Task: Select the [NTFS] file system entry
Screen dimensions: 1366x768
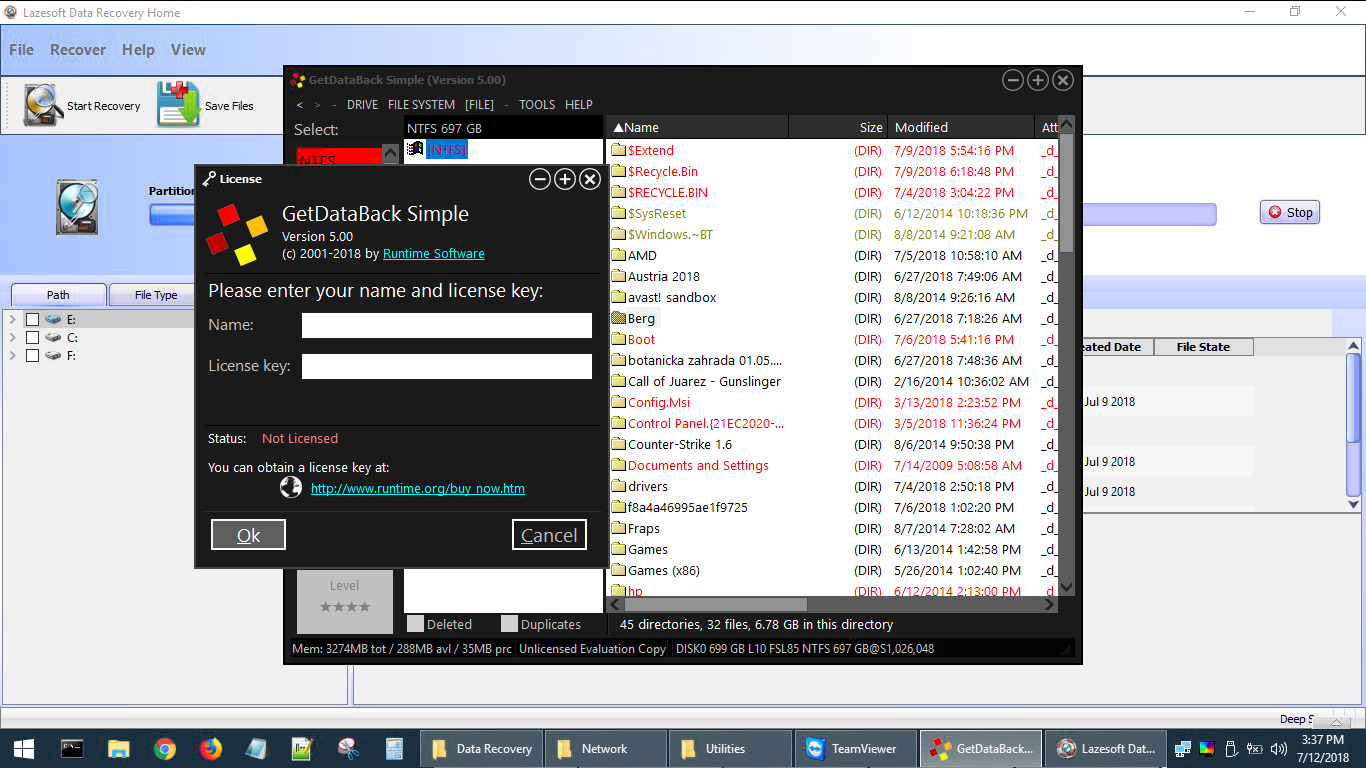Action: coord(446,150)
